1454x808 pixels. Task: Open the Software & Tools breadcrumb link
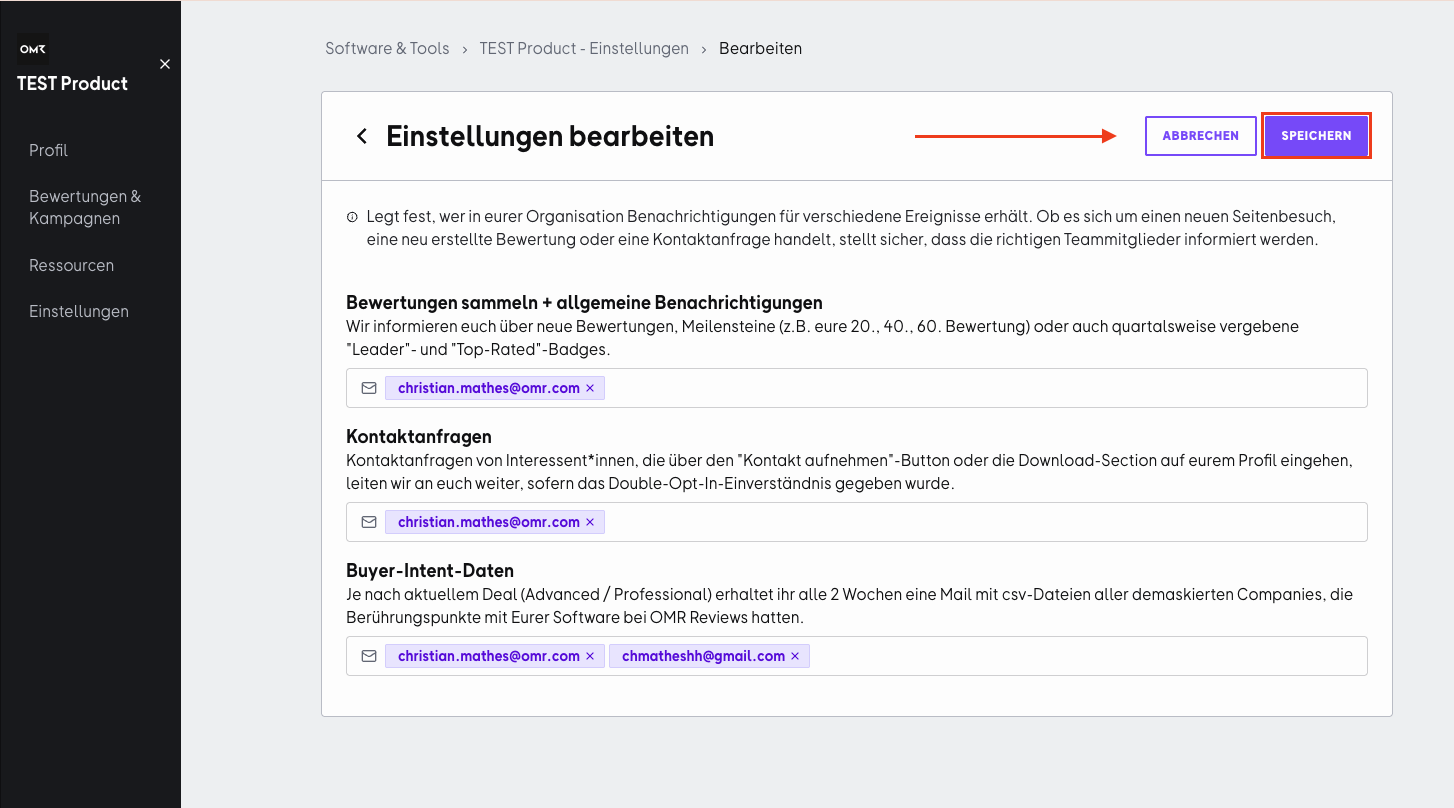tap(387, 48)
